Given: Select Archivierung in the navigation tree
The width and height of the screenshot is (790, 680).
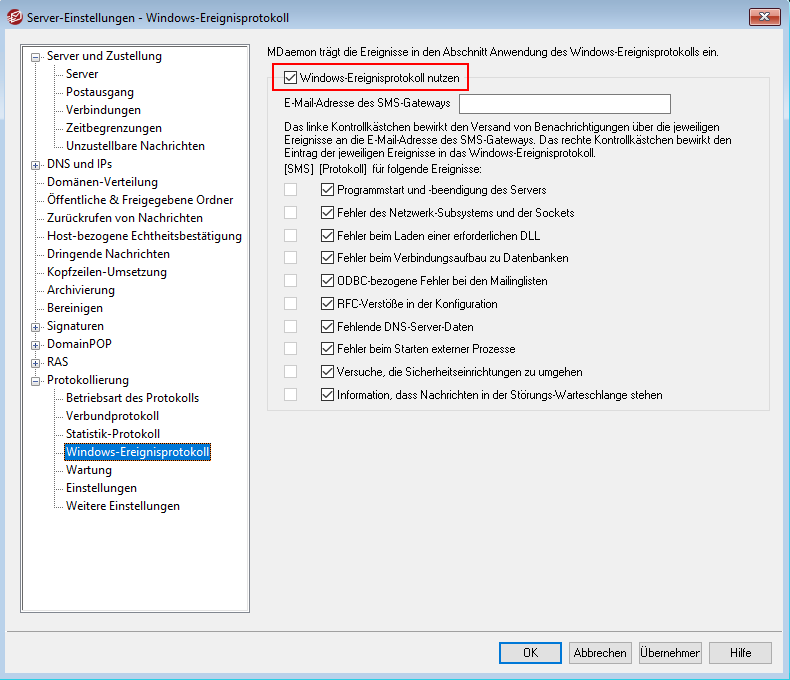Looking at the screenshot, I should coord(81,290).
